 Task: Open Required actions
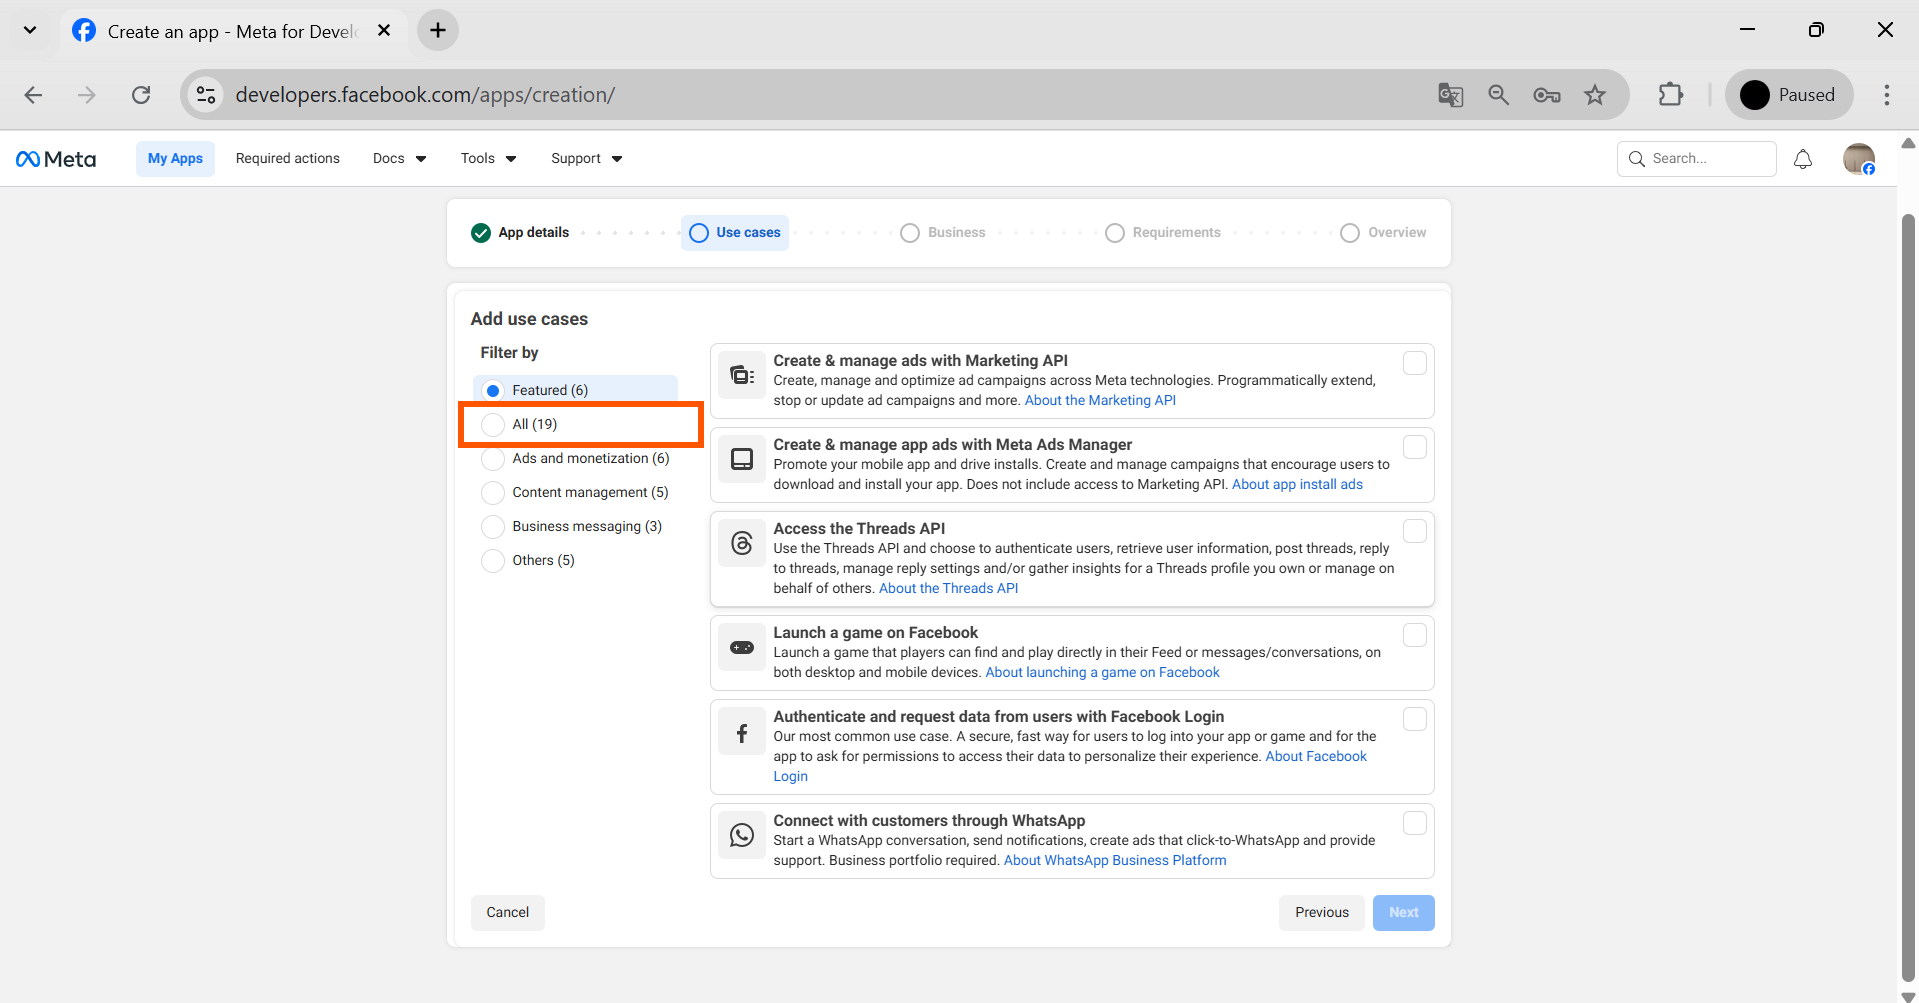pos(288,159)
